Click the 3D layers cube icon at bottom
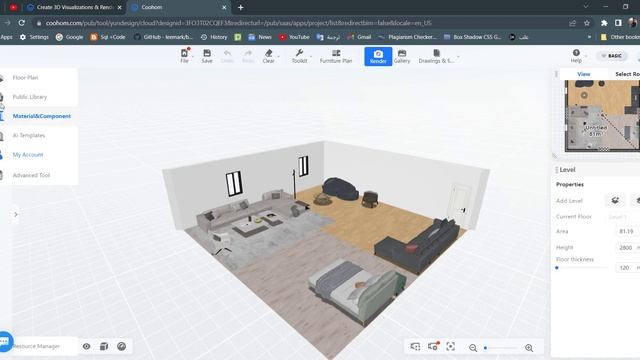The width and height of the screenshot is (640, 360). pos(104,347)
